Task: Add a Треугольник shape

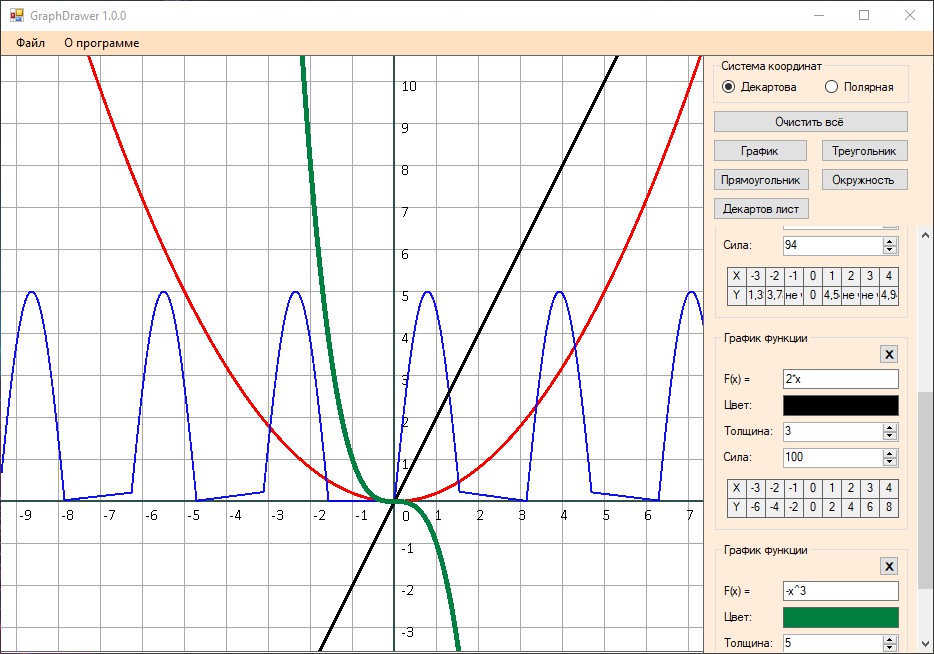Action: 864,151
